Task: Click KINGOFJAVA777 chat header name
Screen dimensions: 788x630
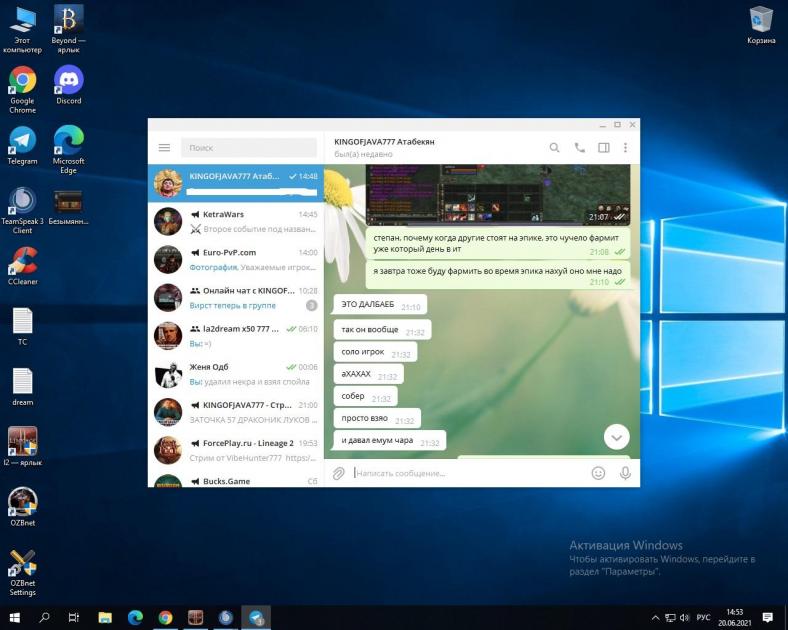Action: click(x=384, y=143)
